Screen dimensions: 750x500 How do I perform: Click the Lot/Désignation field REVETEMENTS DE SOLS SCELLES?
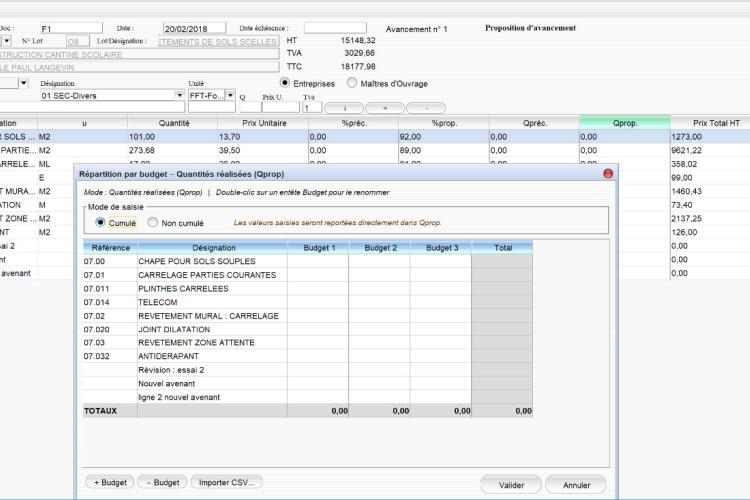[x=218, y=42]
